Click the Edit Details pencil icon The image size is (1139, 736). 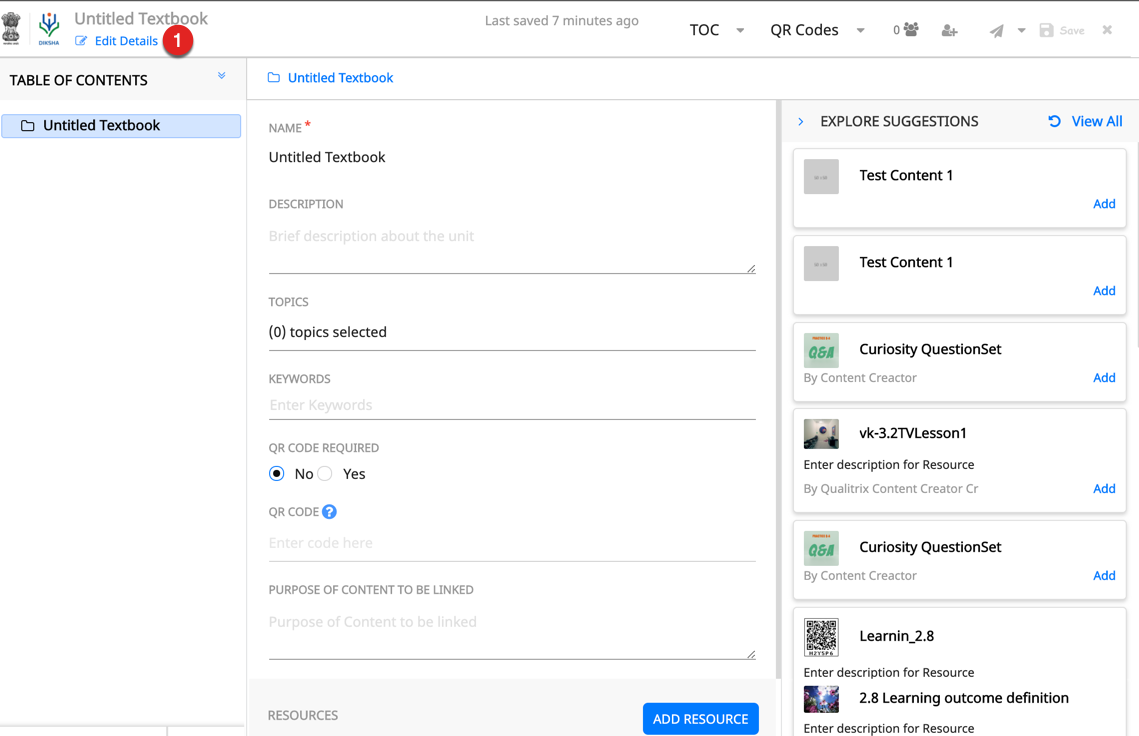pos(81,41)
